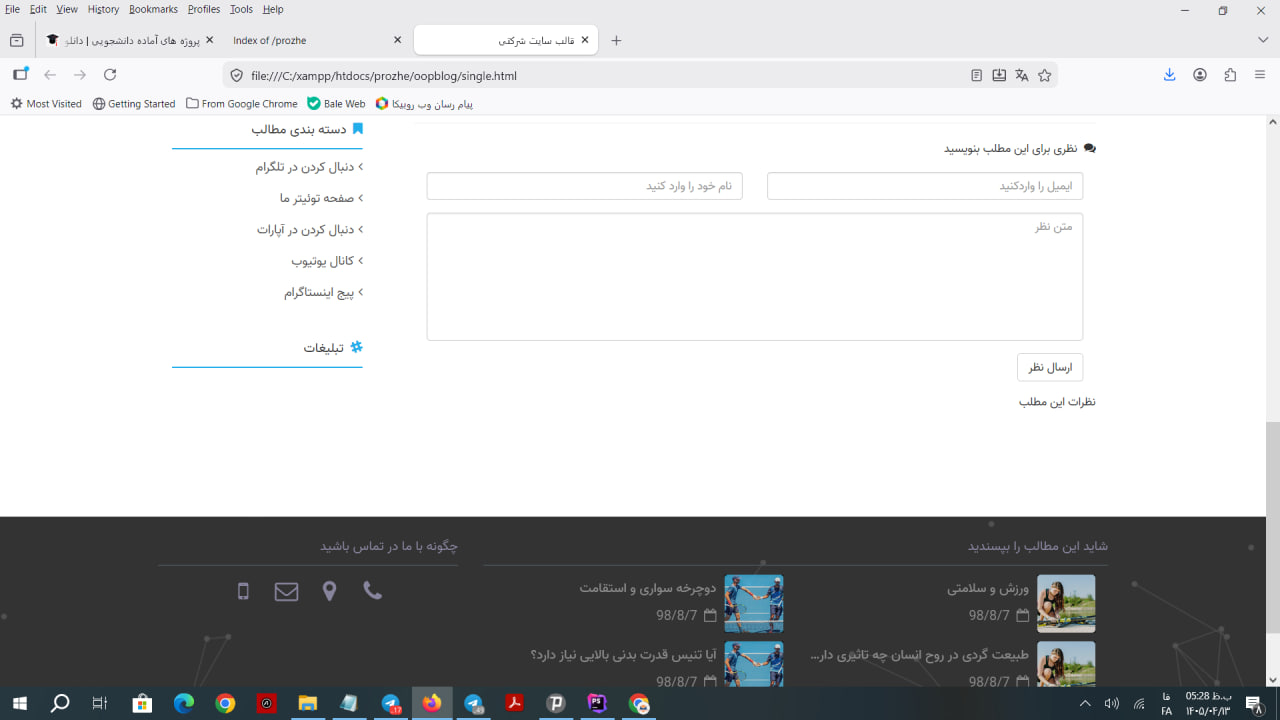Screen dimensions: 1280x720
Task: Open the 'پیام رسان وب روبیکا' bookmark
Action: coord(424,103)
